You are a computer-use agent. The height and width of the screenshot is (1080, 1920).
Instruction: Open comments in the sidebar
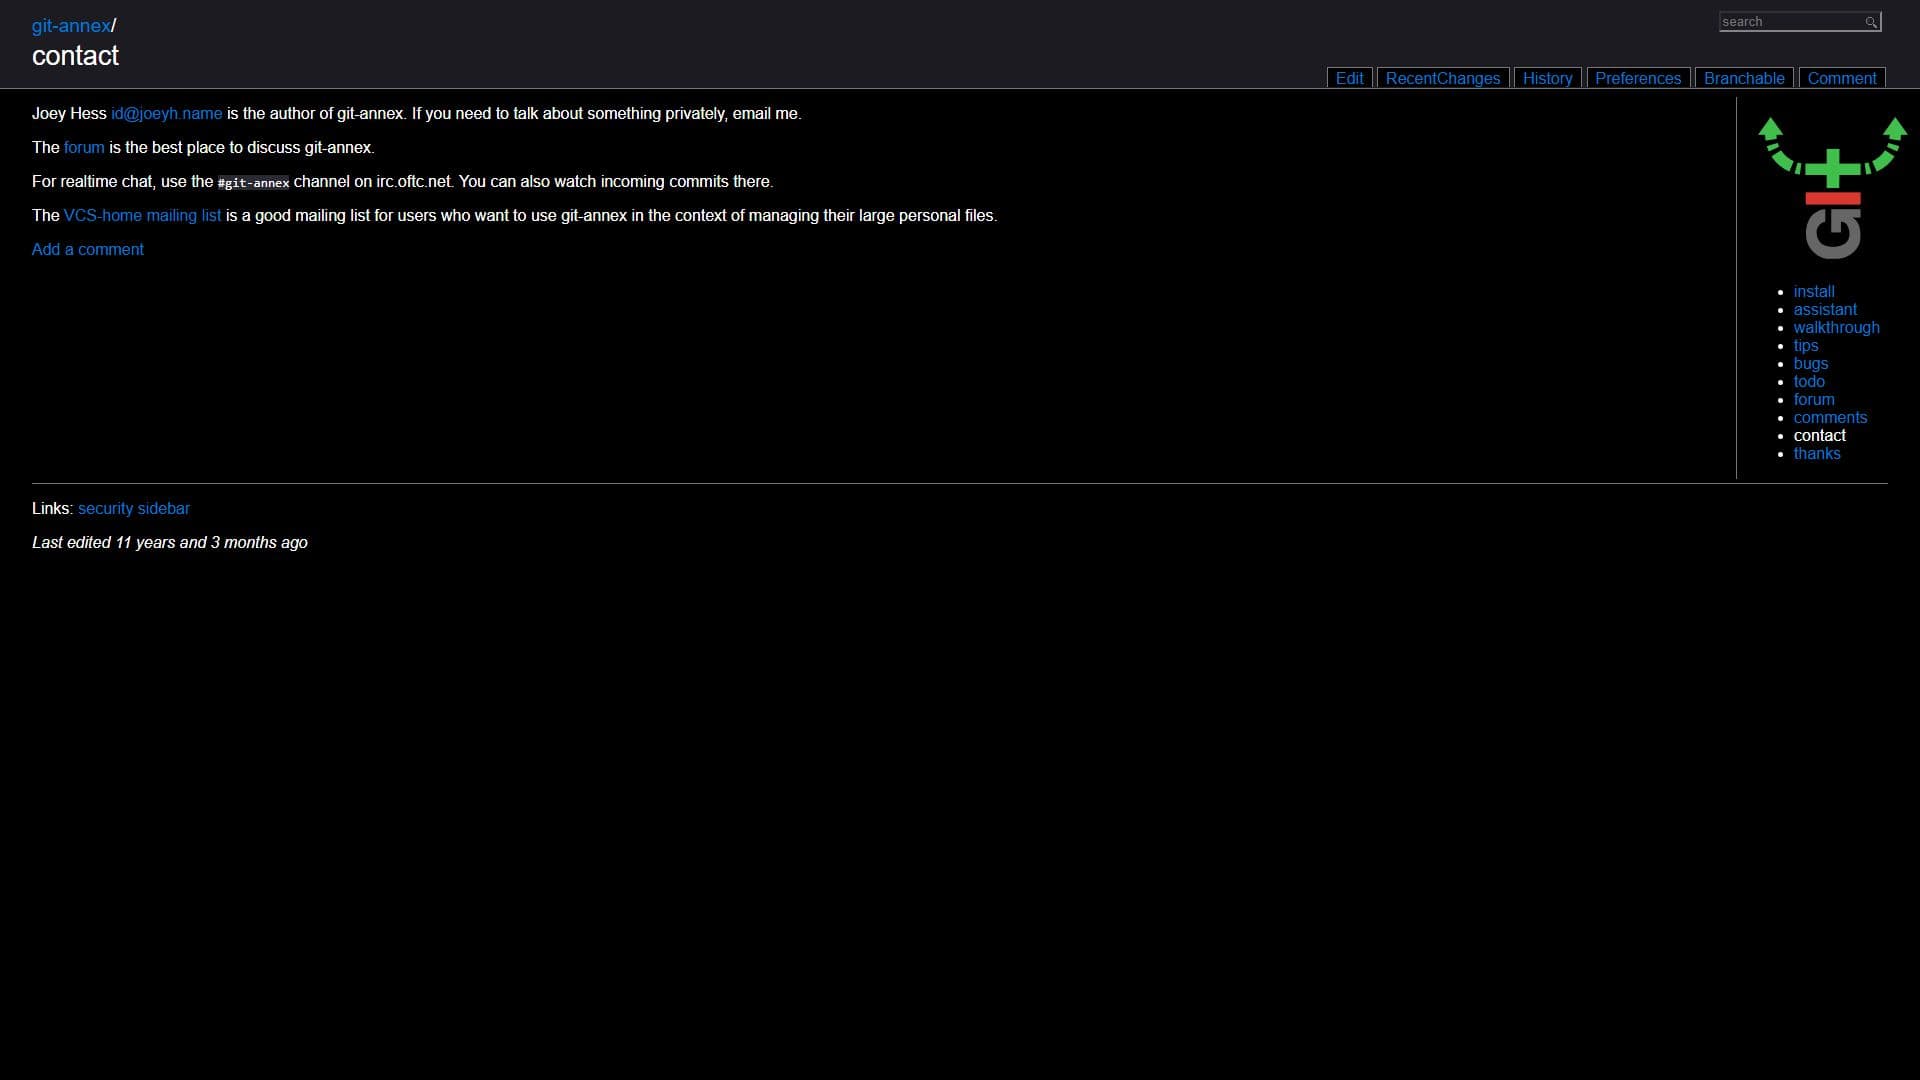(1829, 418)
